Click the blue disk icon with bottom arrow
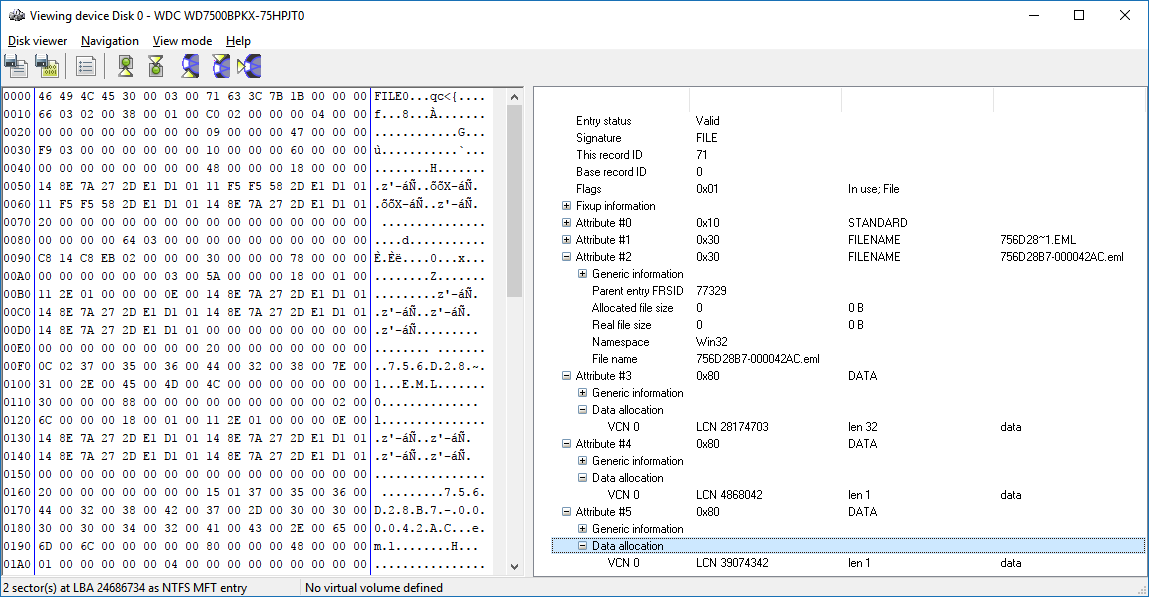 [190, 66]
